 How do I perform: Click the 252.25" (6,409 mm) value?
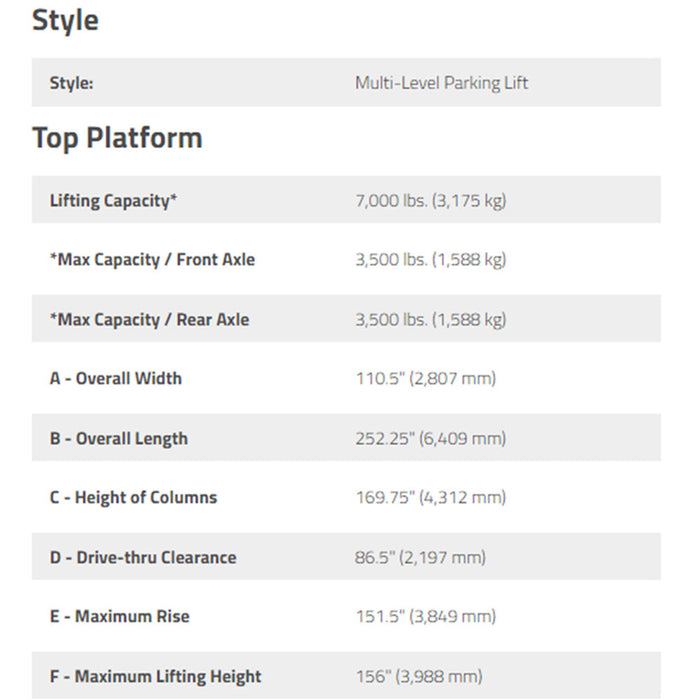pos(431,438)
